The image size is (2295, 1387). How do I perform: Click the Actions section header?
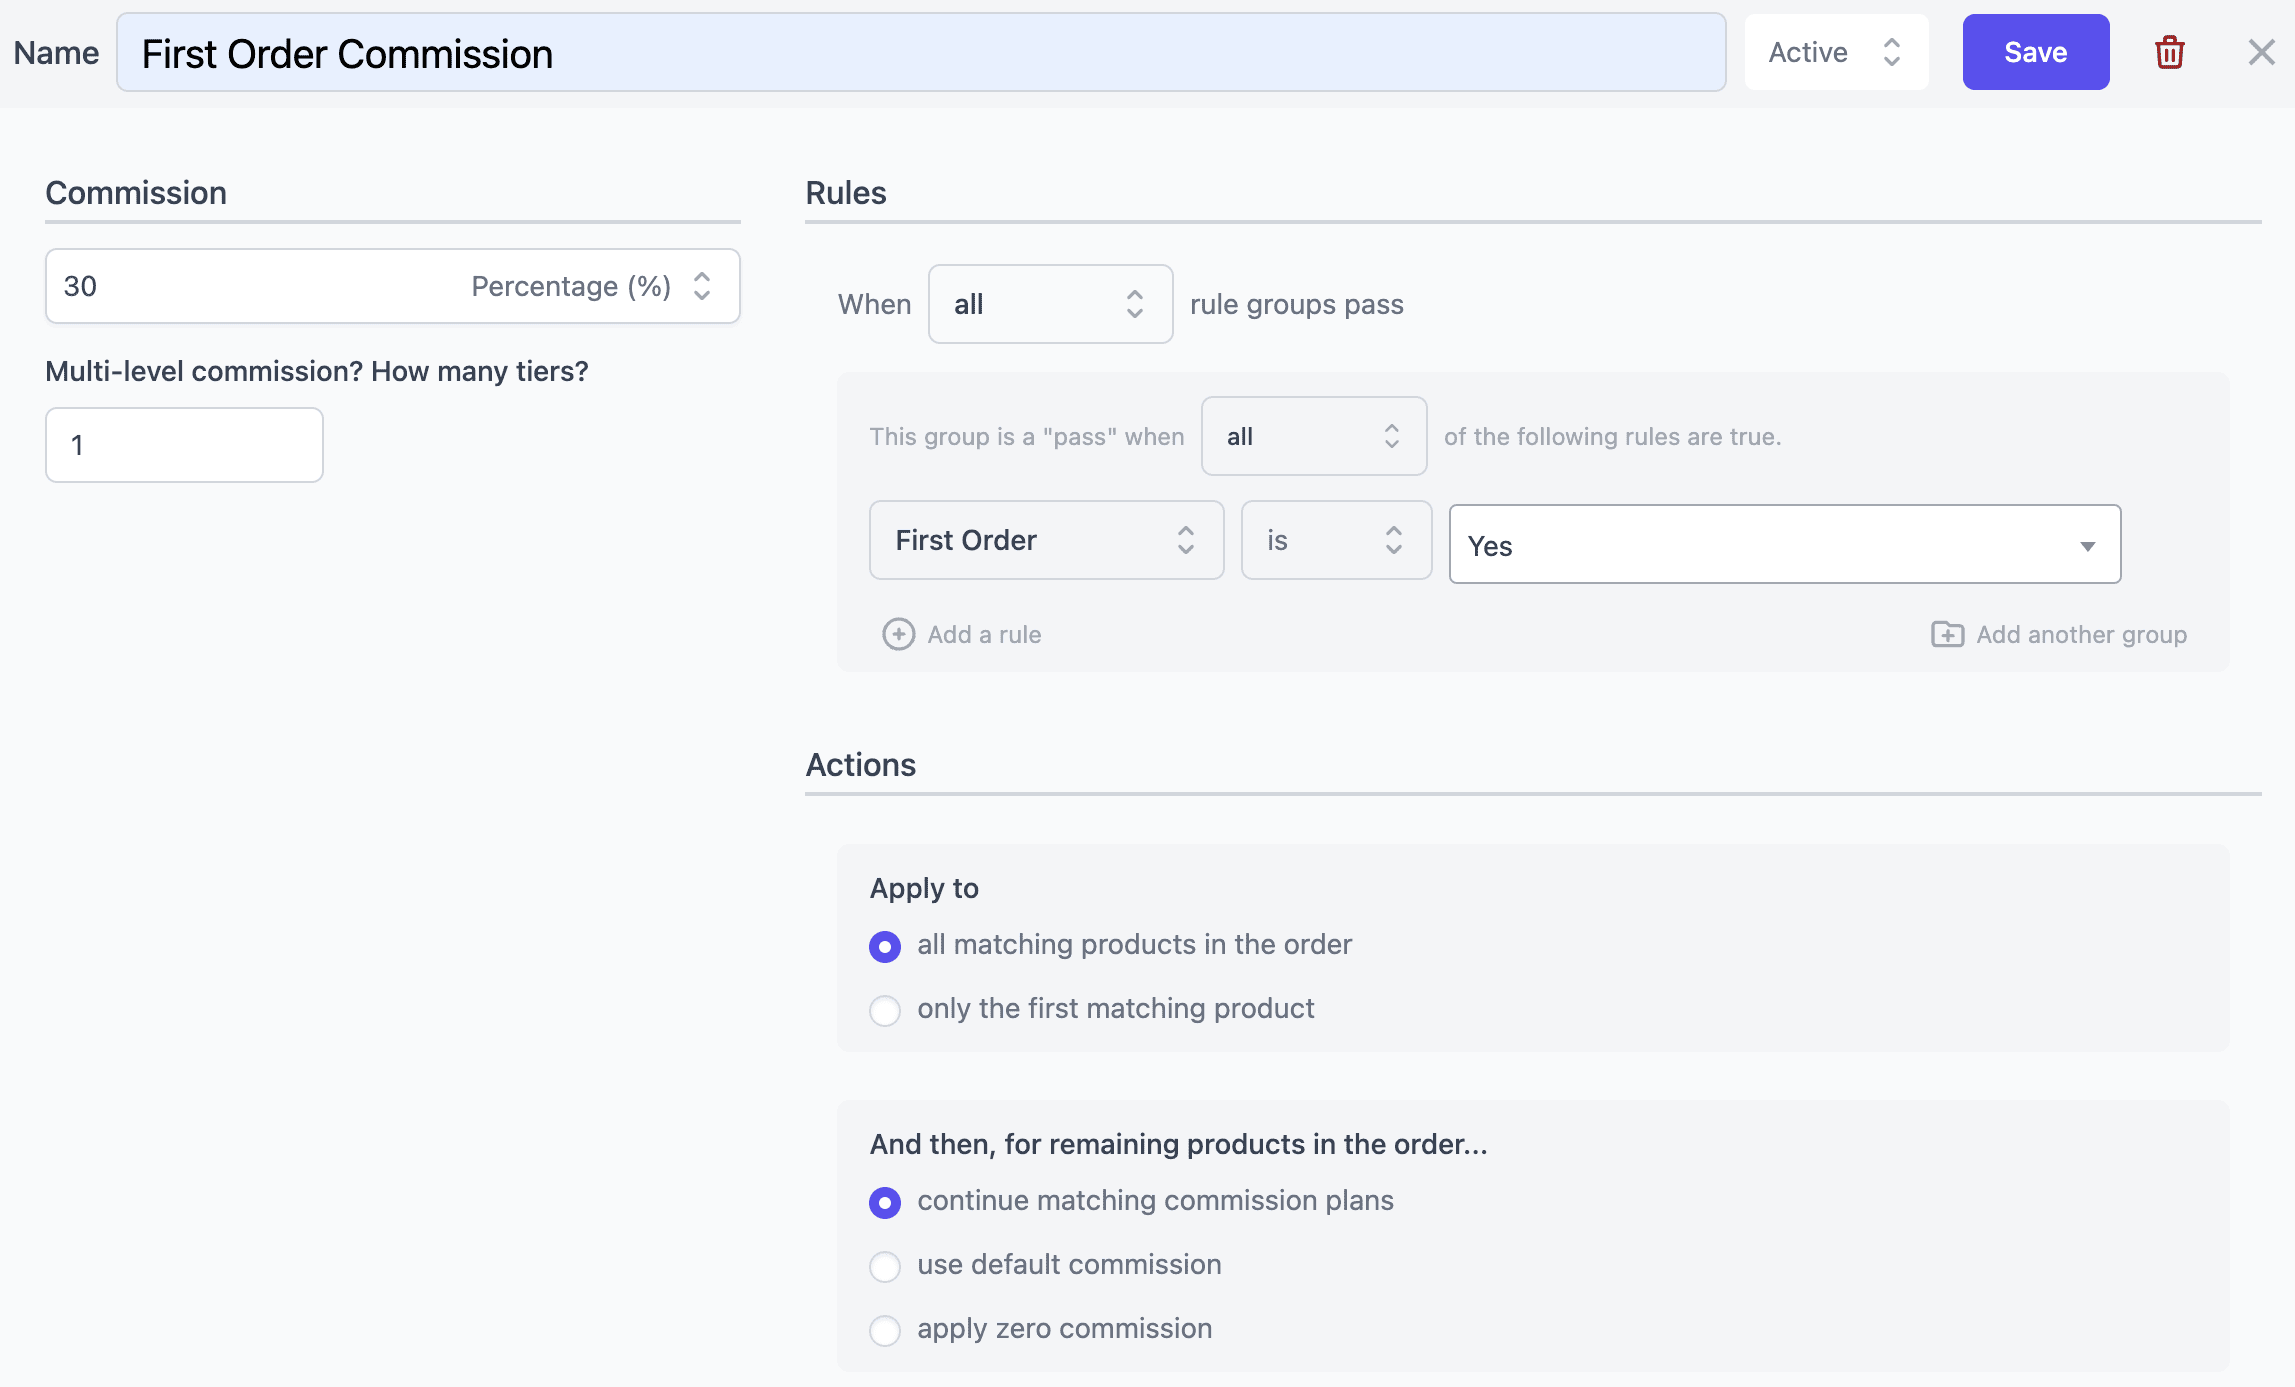(861, 762)
